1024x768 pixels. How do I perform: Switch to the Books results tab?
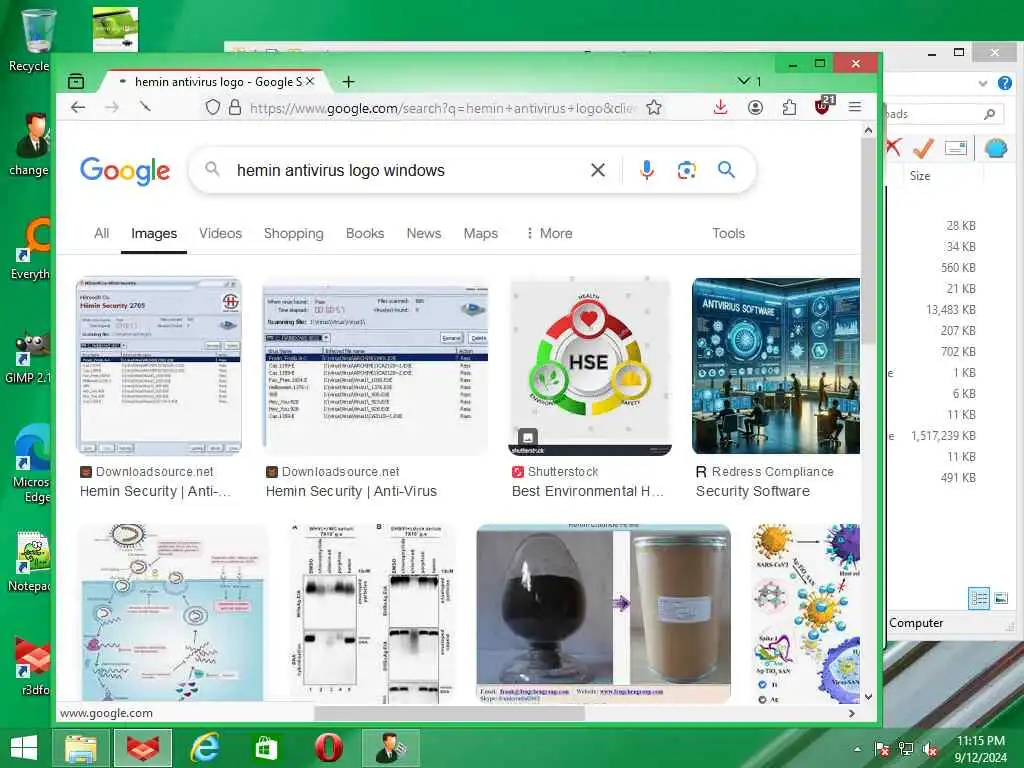pos(365,234)
